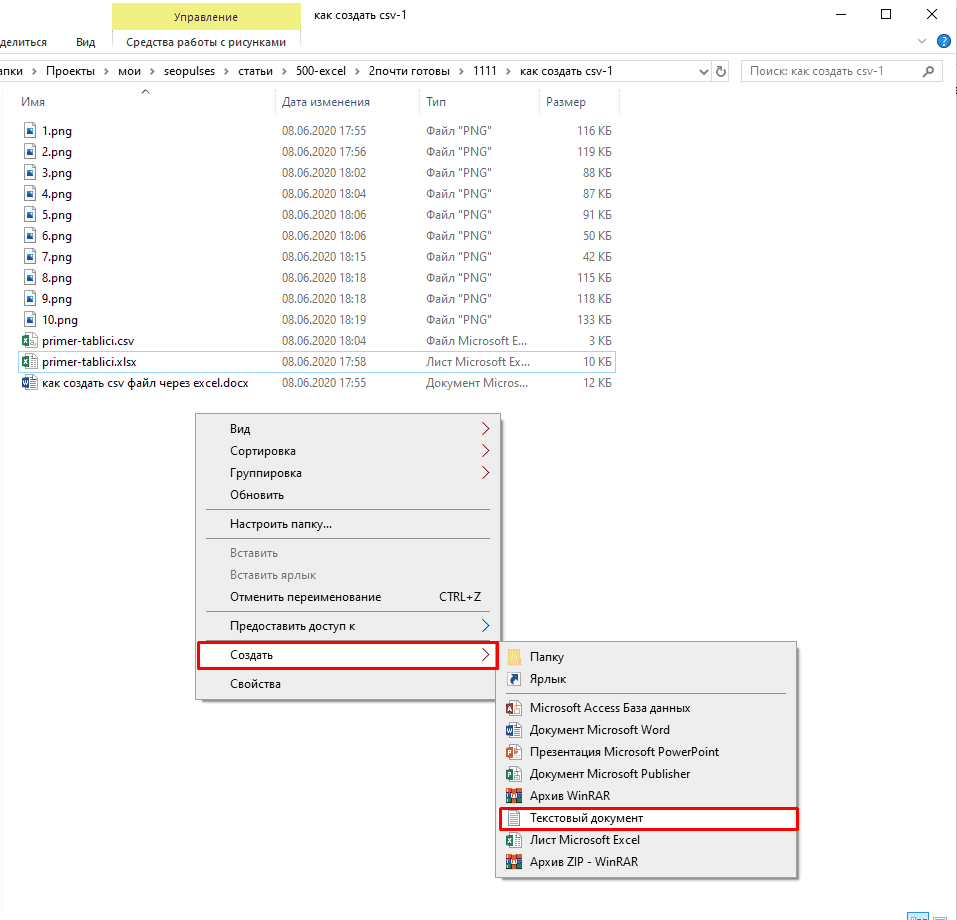Viewport: 957px width, 920px height.
Task: Sort files by Дата изменения column
Action: coord(326,102)
